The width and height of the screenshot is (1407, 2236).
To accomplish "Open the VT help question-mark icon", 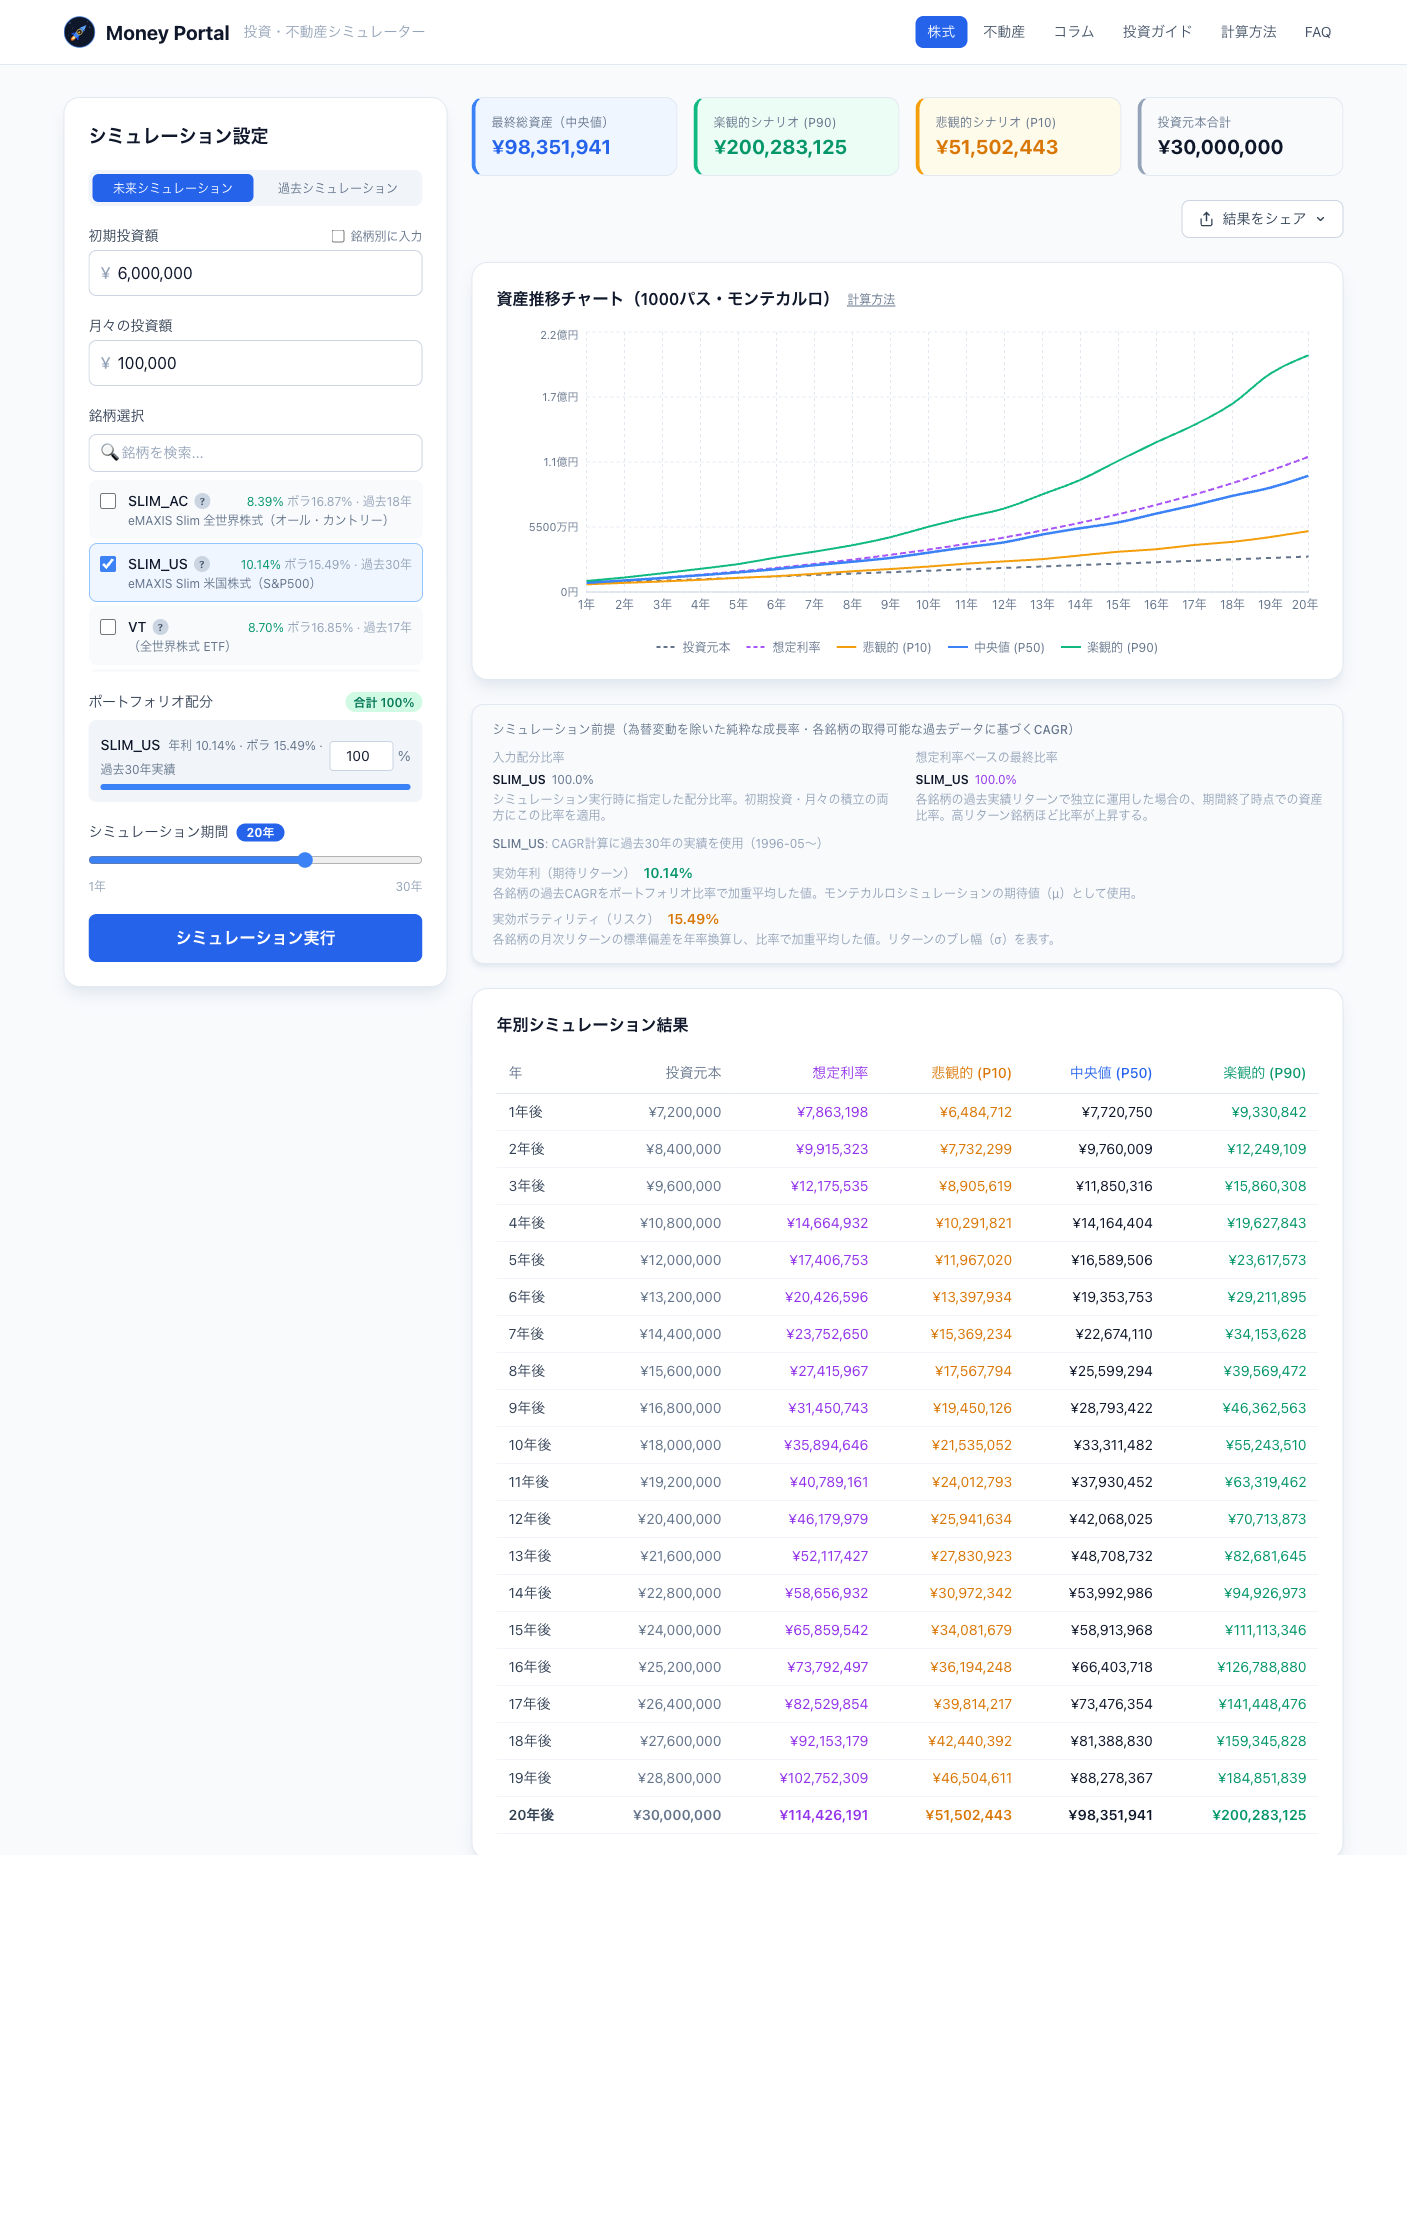I will click(160, 627).
